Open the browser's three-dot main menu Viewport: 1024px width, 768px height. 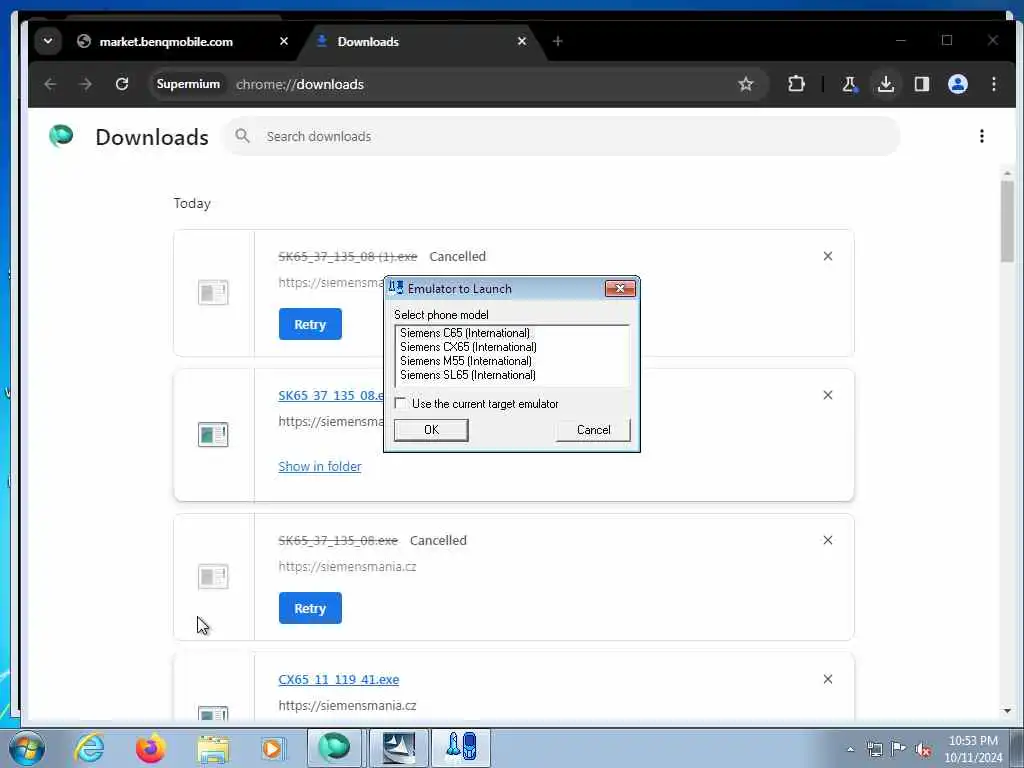click(x=993, y=84)
